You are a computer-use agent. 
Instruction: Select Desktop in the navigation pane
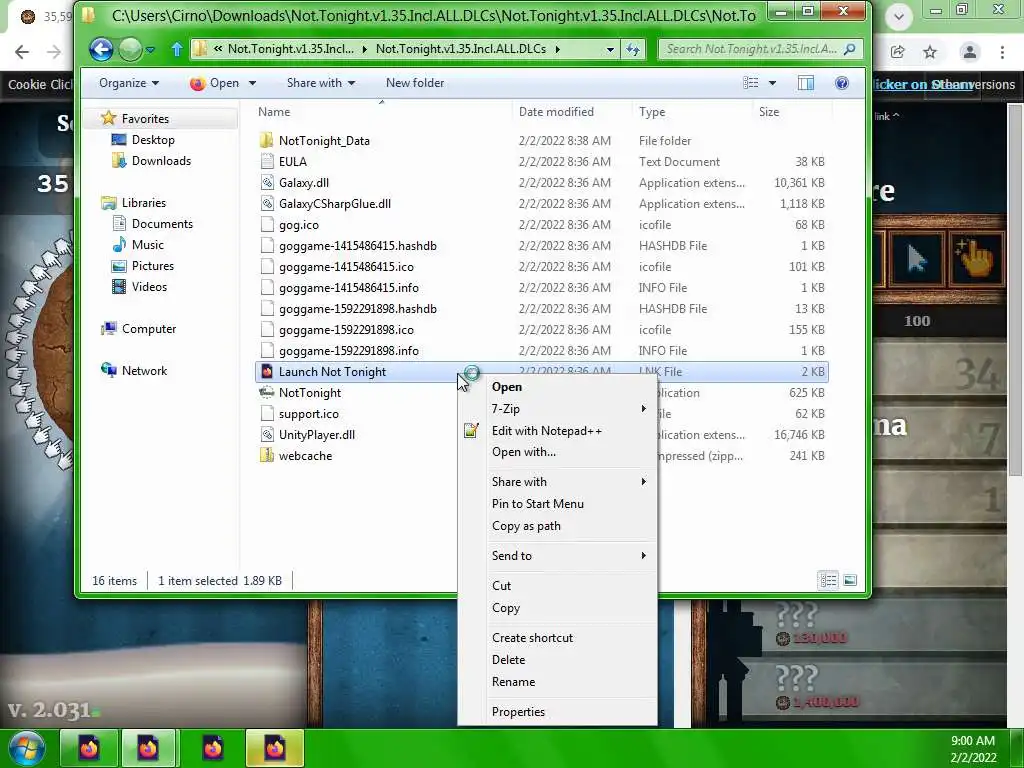coord(153,140)
